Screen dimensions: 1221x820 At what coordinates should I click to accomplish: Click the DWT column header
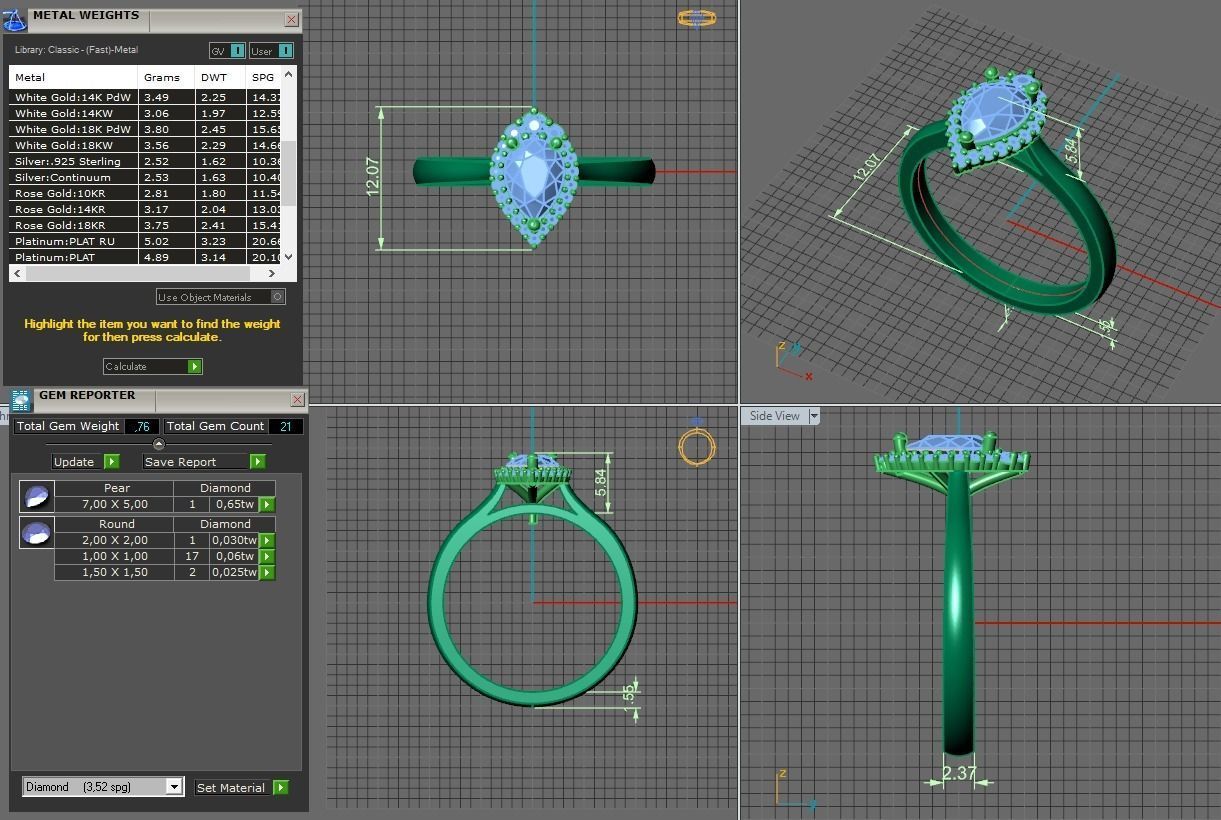point(221,77)
